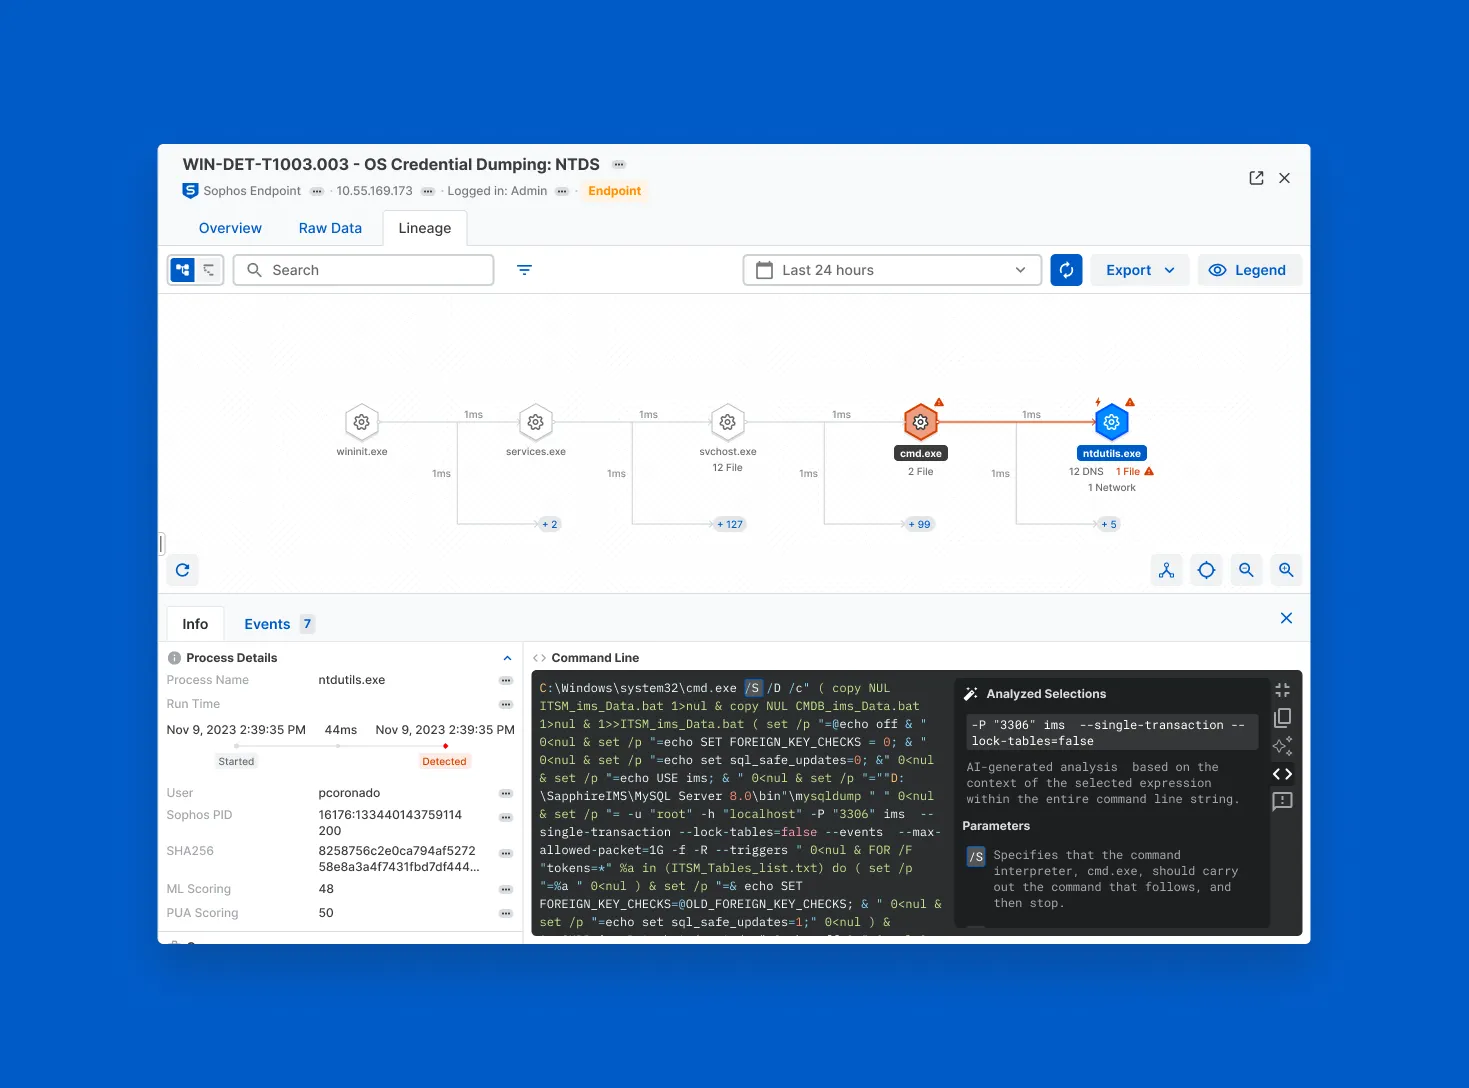This screenshot has width=1469, height=1088.
Task: Send feedback via the comment icon
Action: tap(1282, 802)
